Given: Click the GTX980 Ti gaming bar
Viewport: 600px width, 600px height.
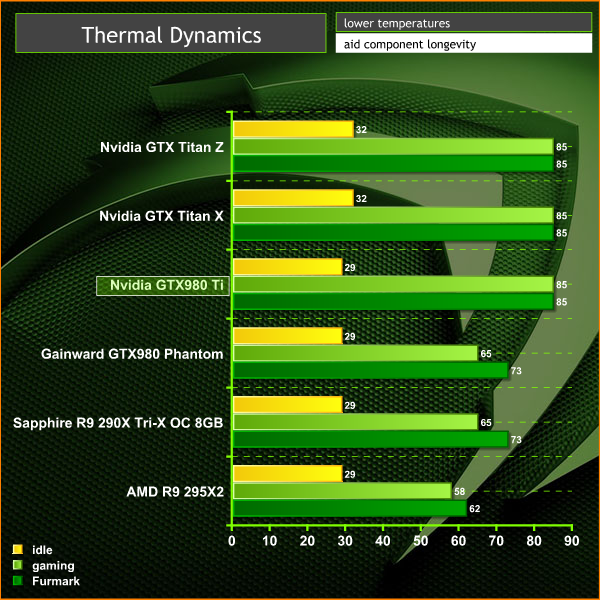Looking at the screenshot, I should 393,284.
